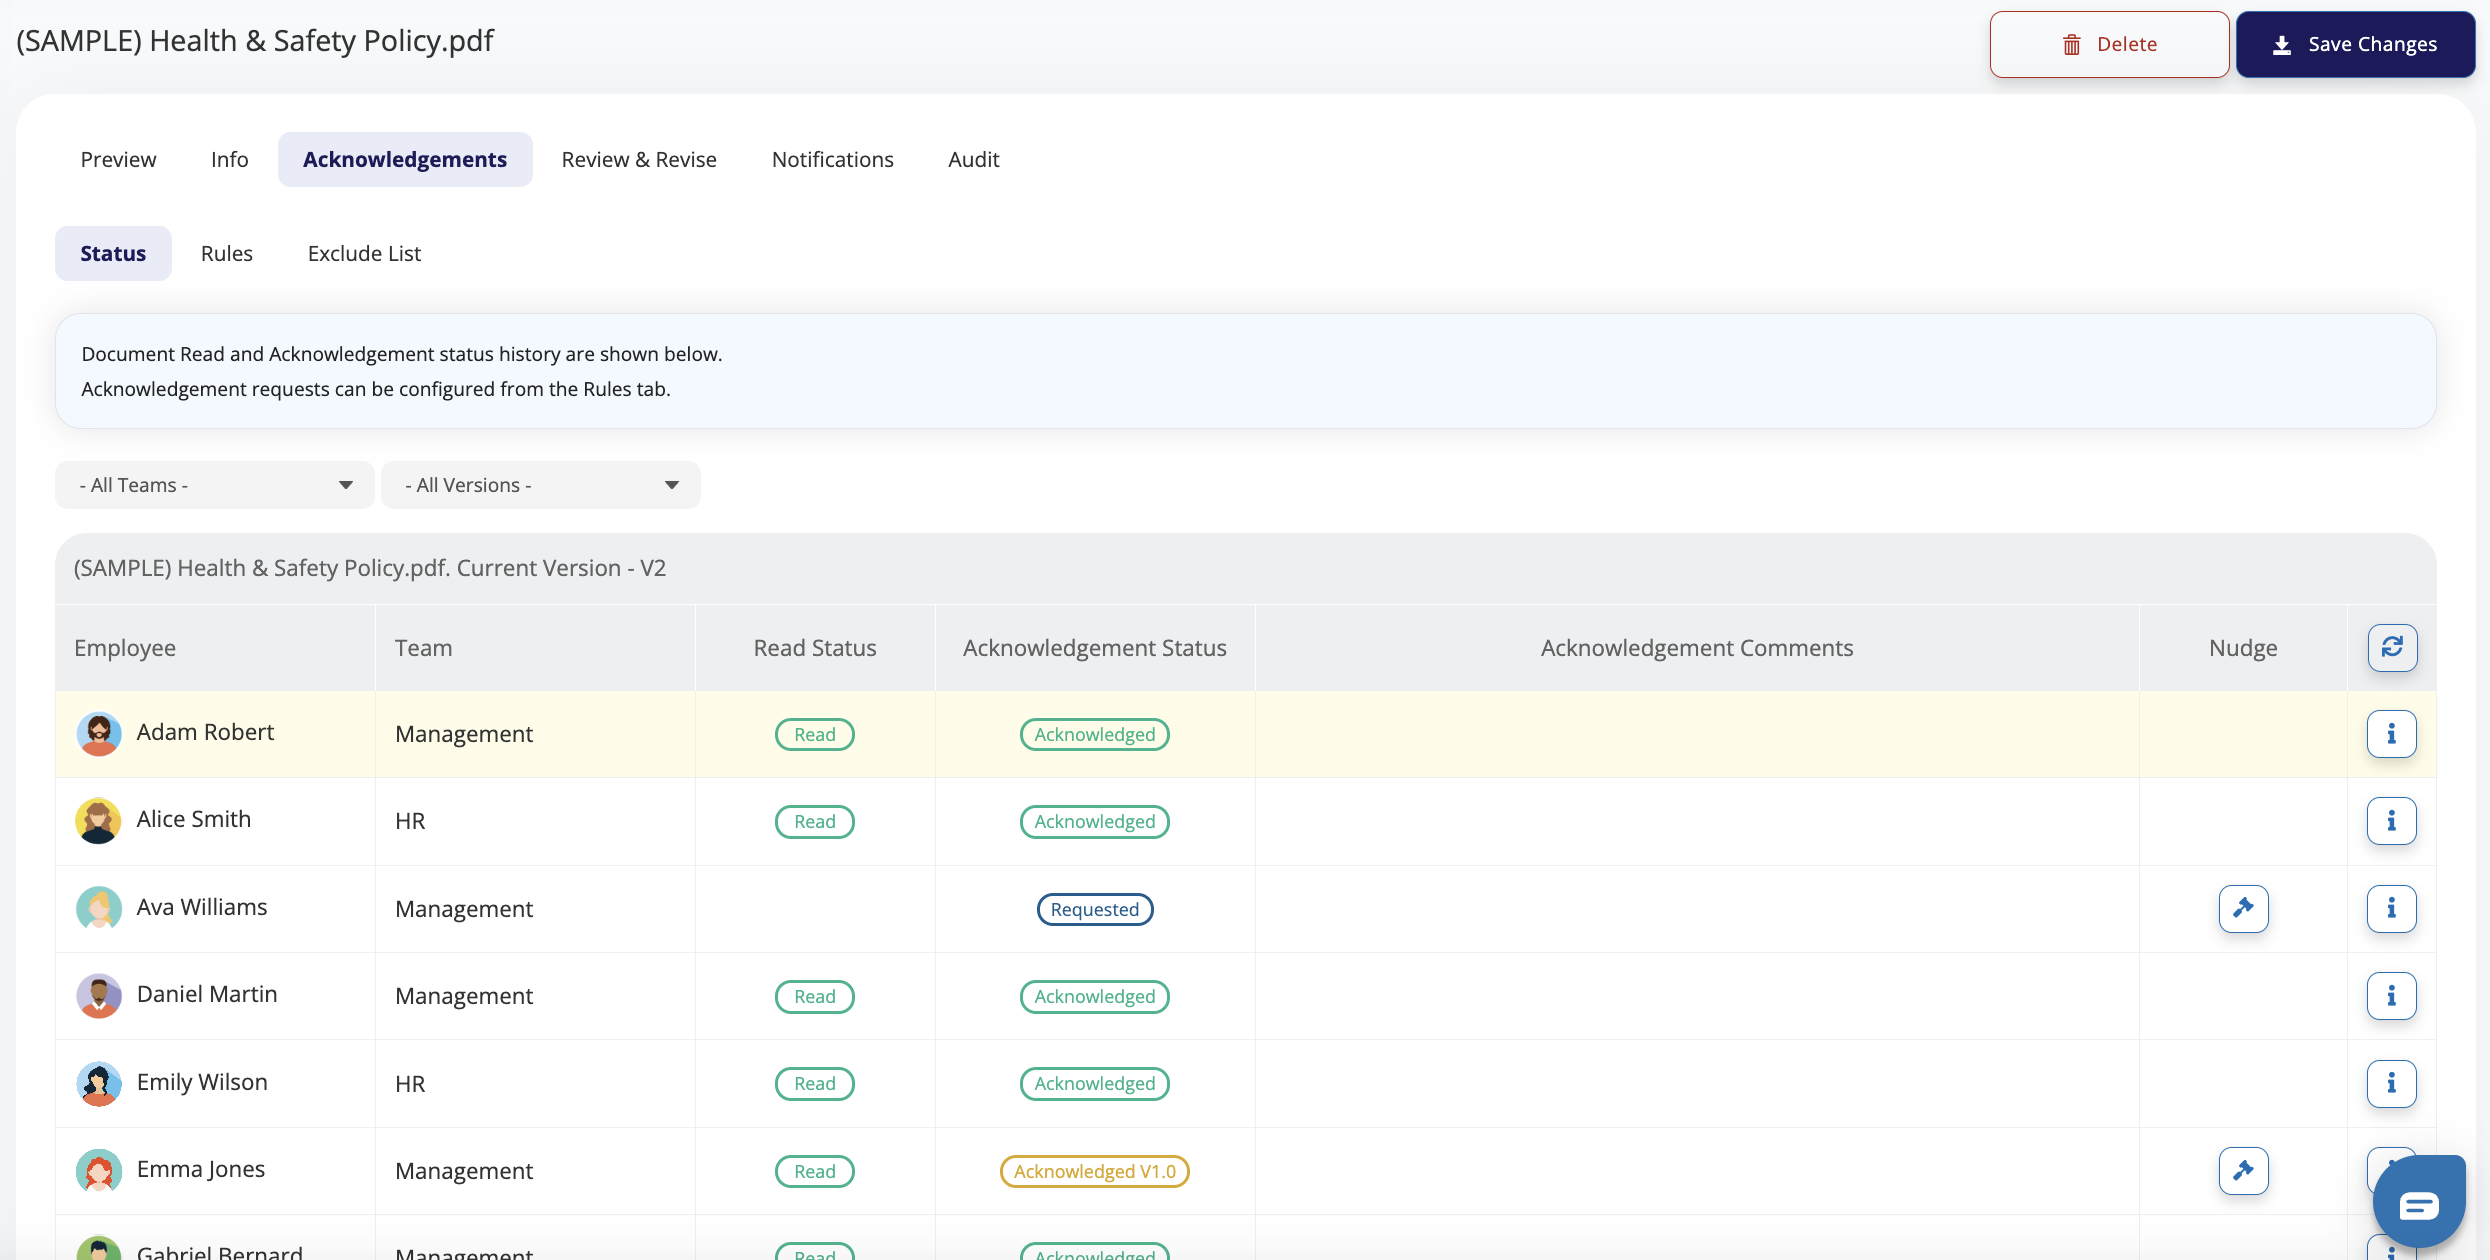Open info icon for Adam Robert
Image resolution: width=2490 pixels, height=1260 pixels.
point(2391,734)
